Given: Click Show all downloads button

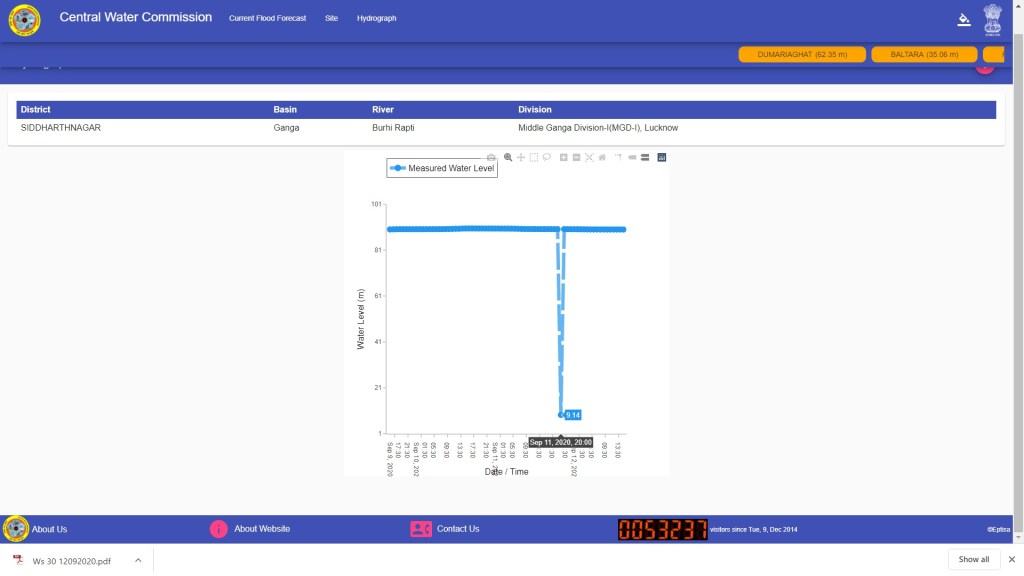Looking at the screenshot, I should pos(973,559).
